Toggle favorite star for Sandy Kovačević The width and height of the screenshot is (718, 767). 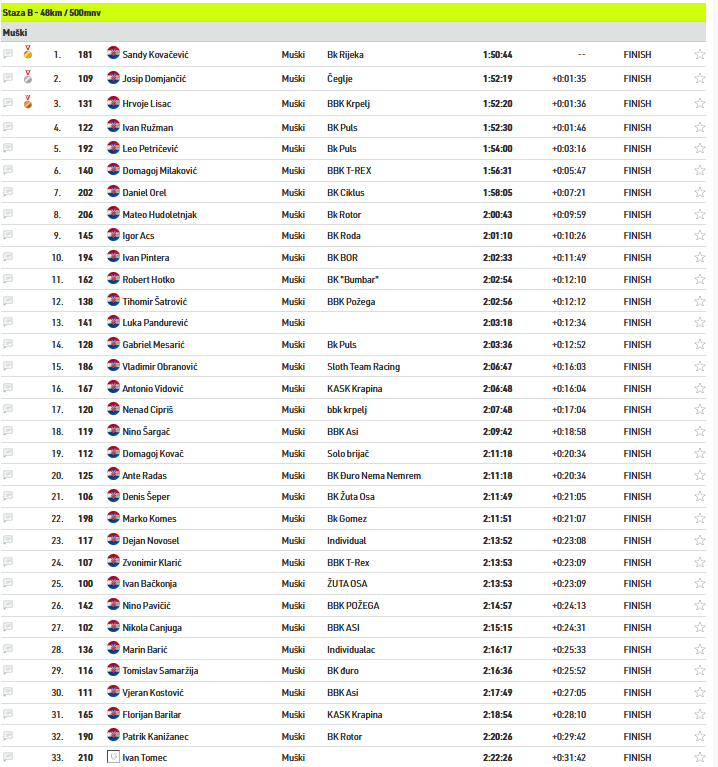point(700,55)
